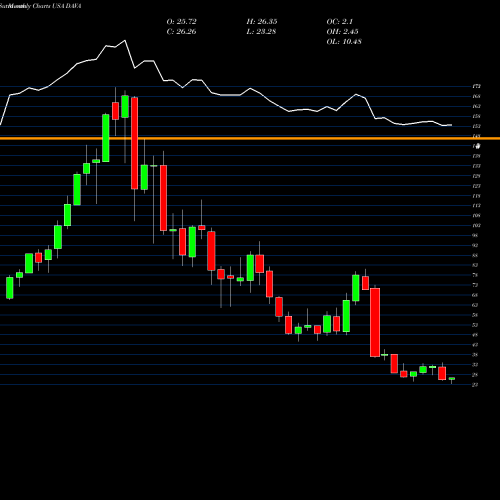Click the peak of the white moving average line
This screenshot has height=500, width=500.
click(x=125, y=40)
